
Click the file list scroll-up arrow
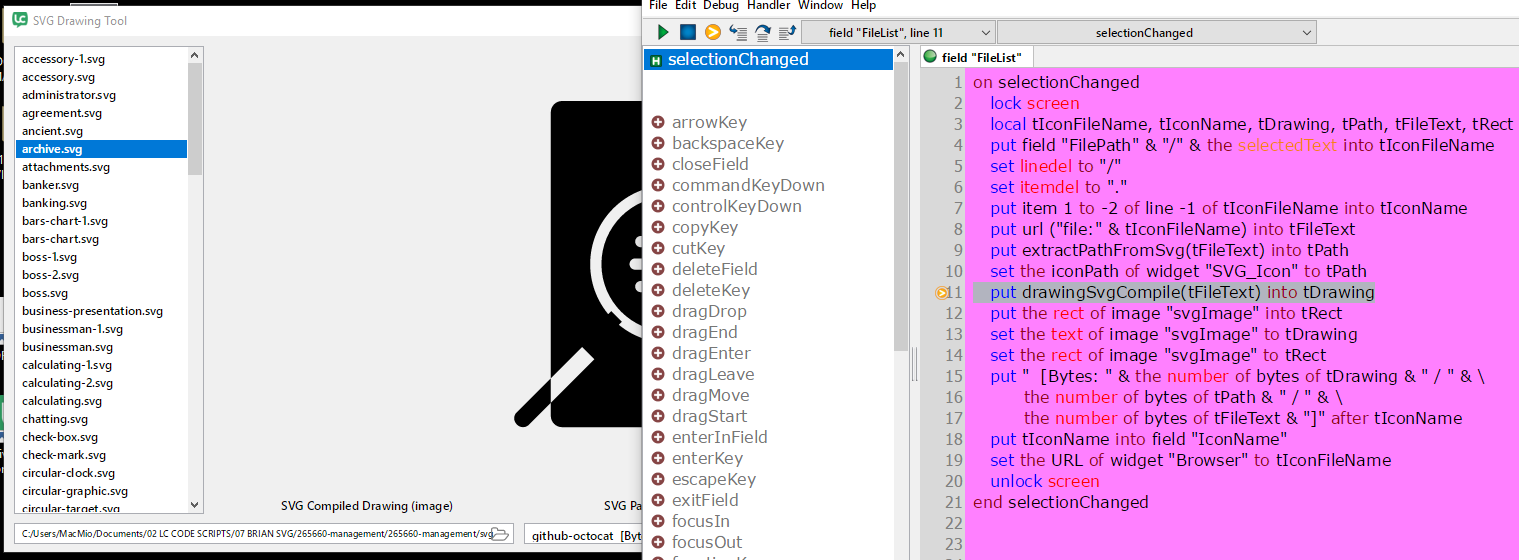click(x=195, y=55)
